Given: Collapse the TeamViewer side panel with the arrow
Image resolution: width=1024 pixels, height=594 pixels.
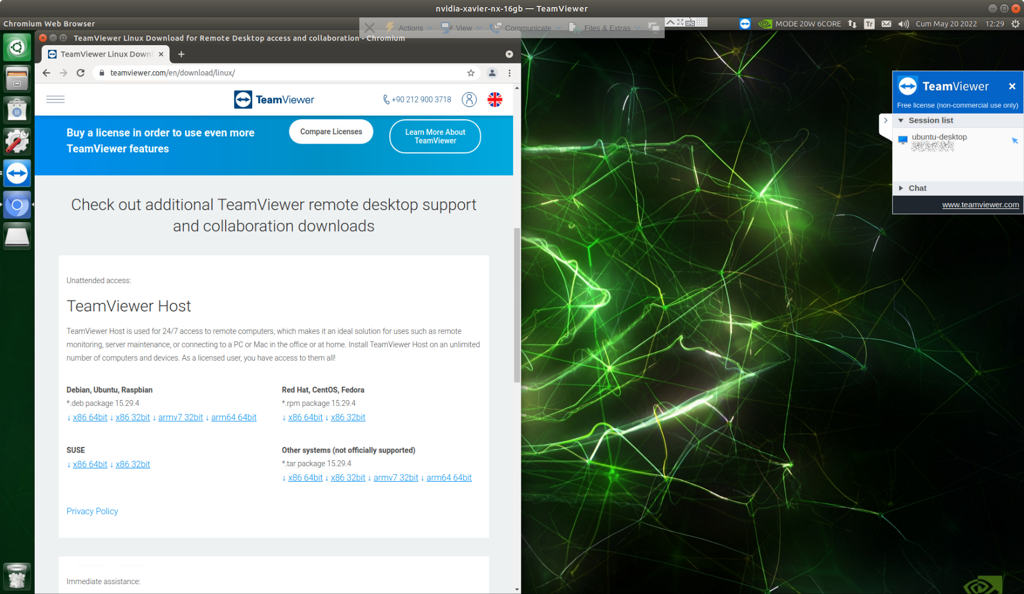Looking at the screenshot, I should [x=886, y=120].
